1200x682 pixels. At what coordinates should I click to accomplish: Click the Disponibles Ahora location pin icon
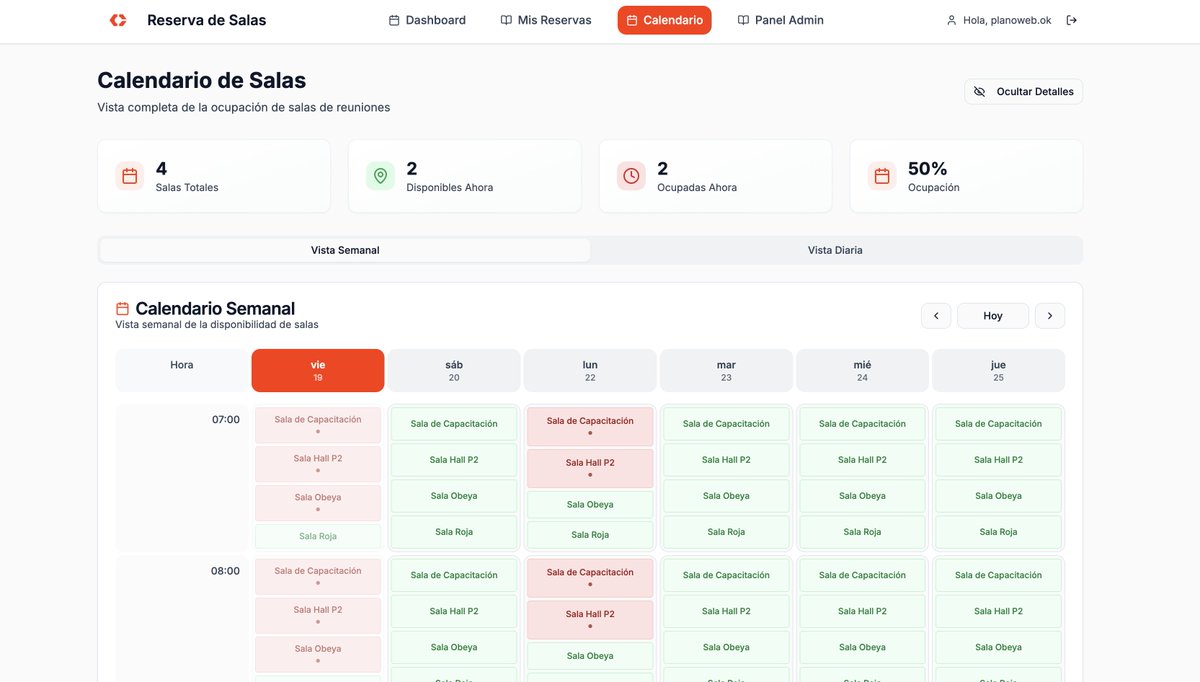pyautogui.click(x=380, y=176)
